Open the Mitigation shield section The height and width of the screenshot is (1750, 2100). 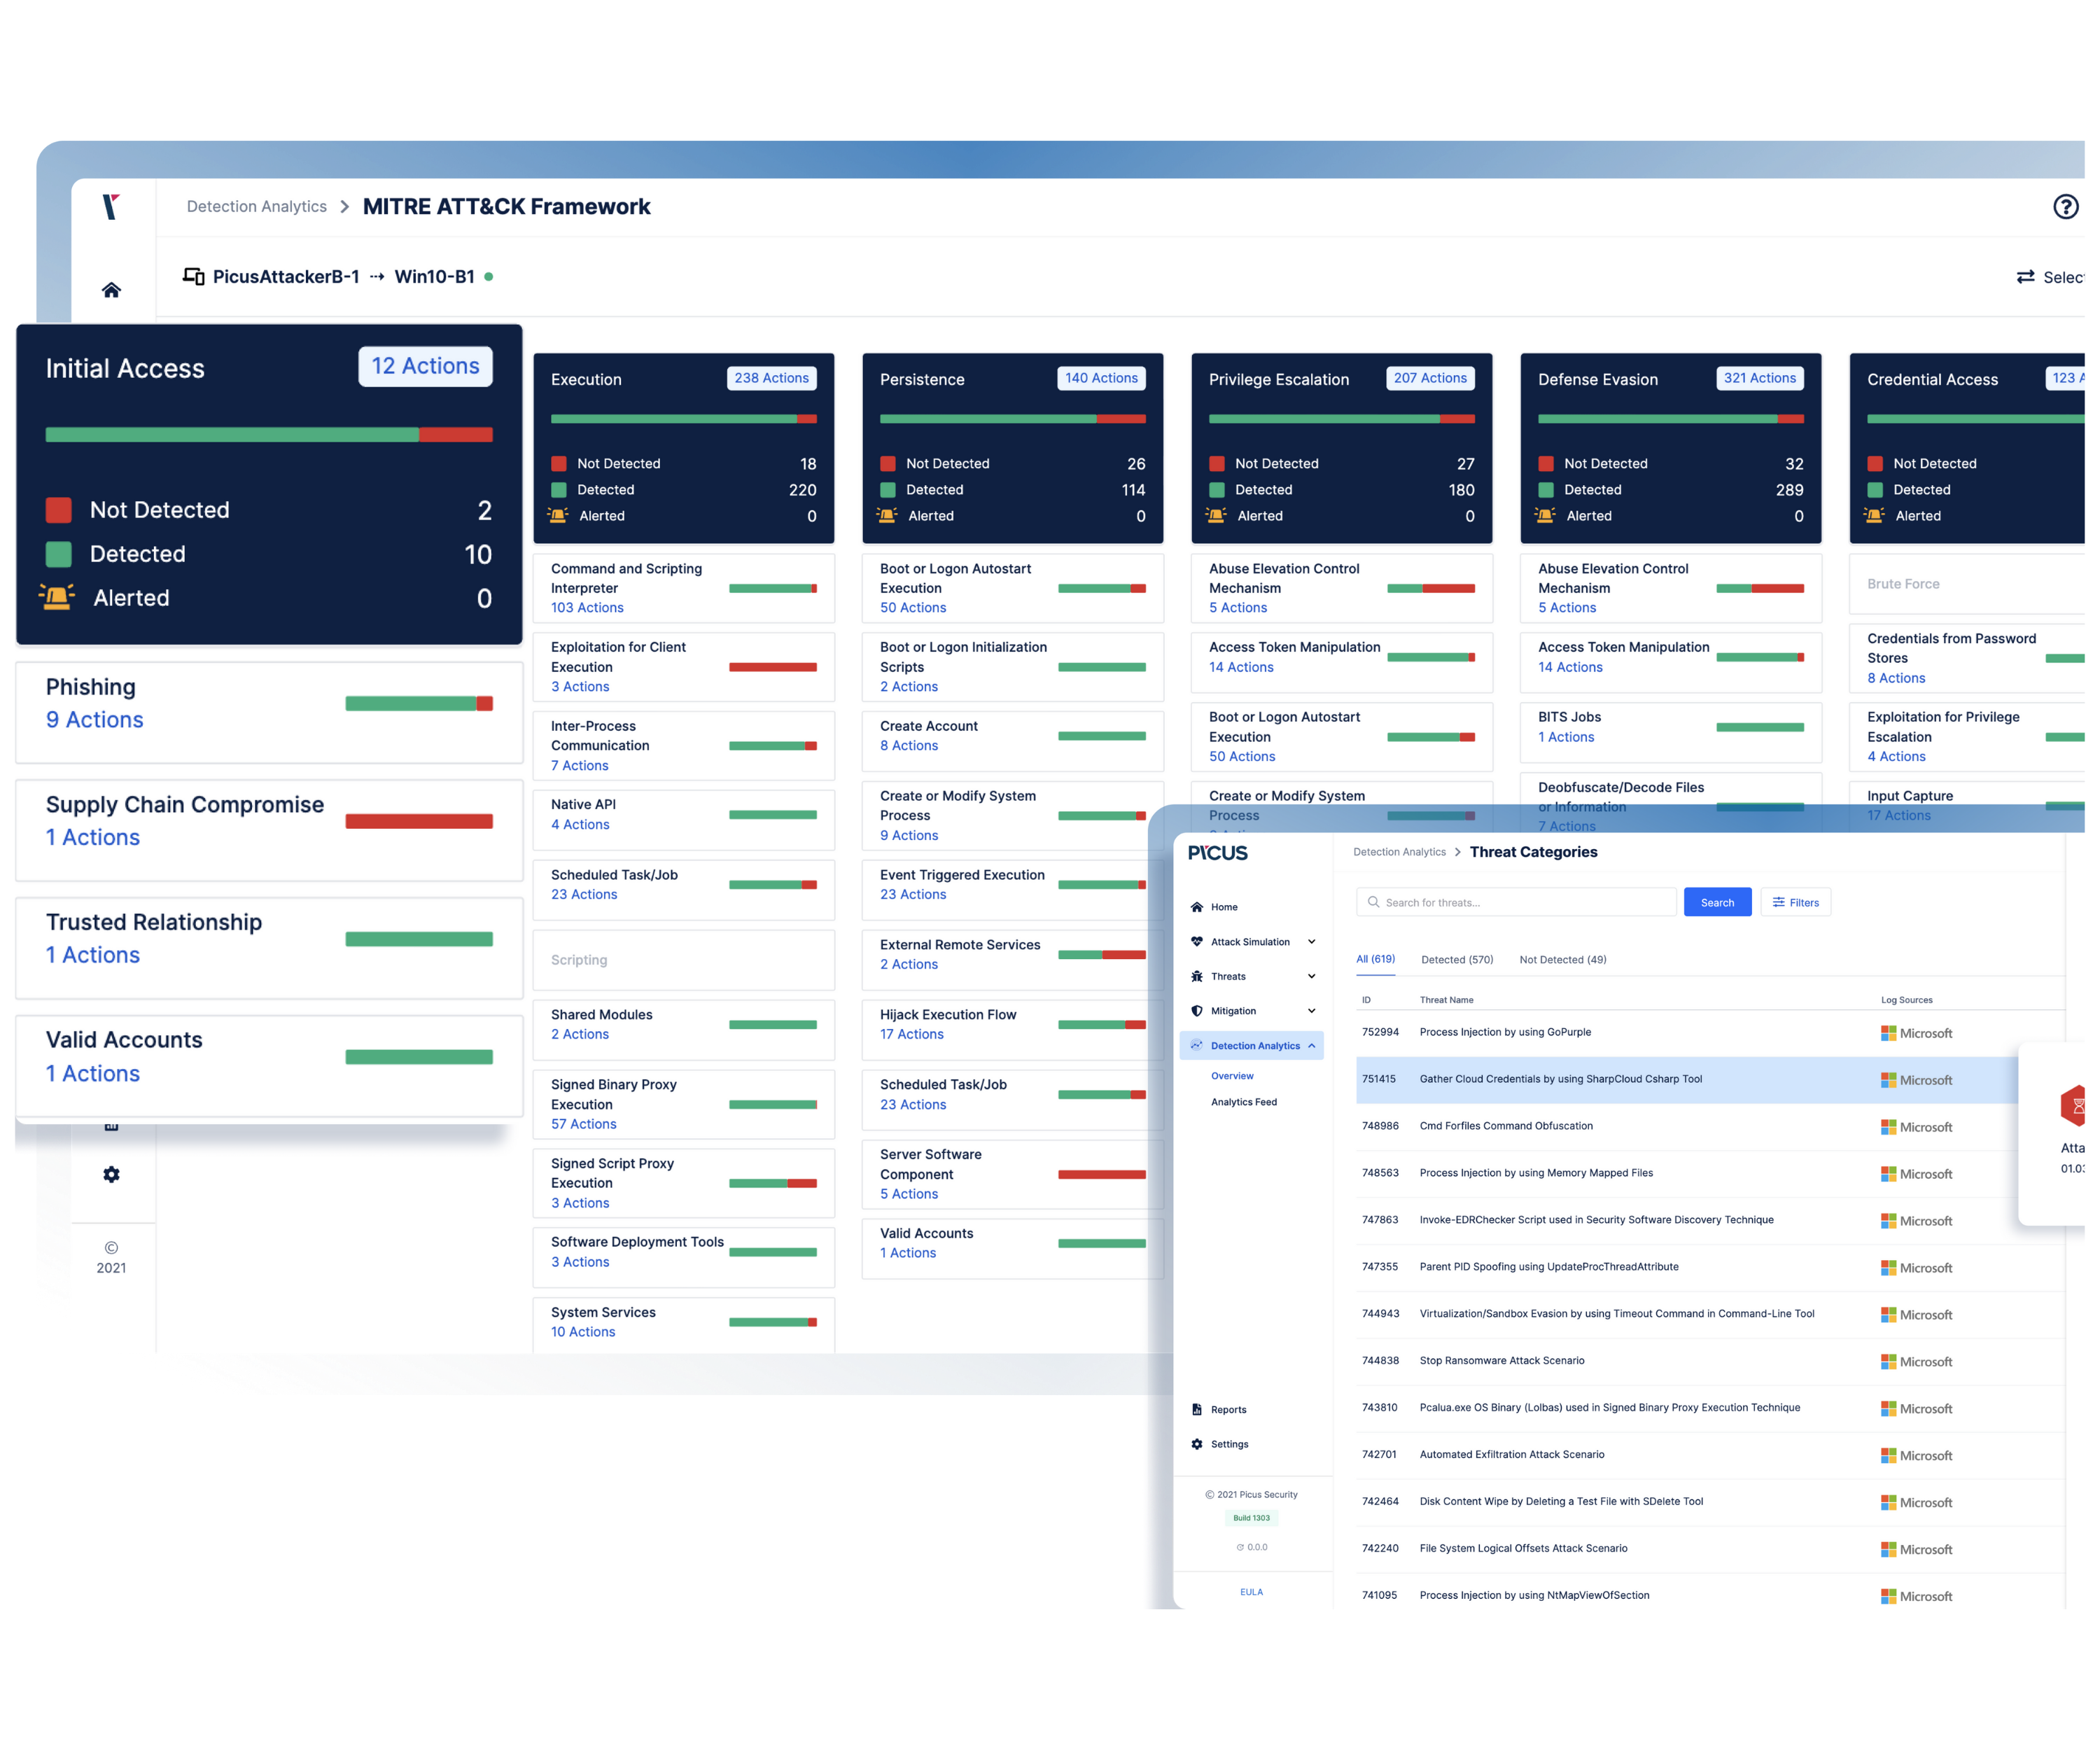[x=1196, y=1011]
